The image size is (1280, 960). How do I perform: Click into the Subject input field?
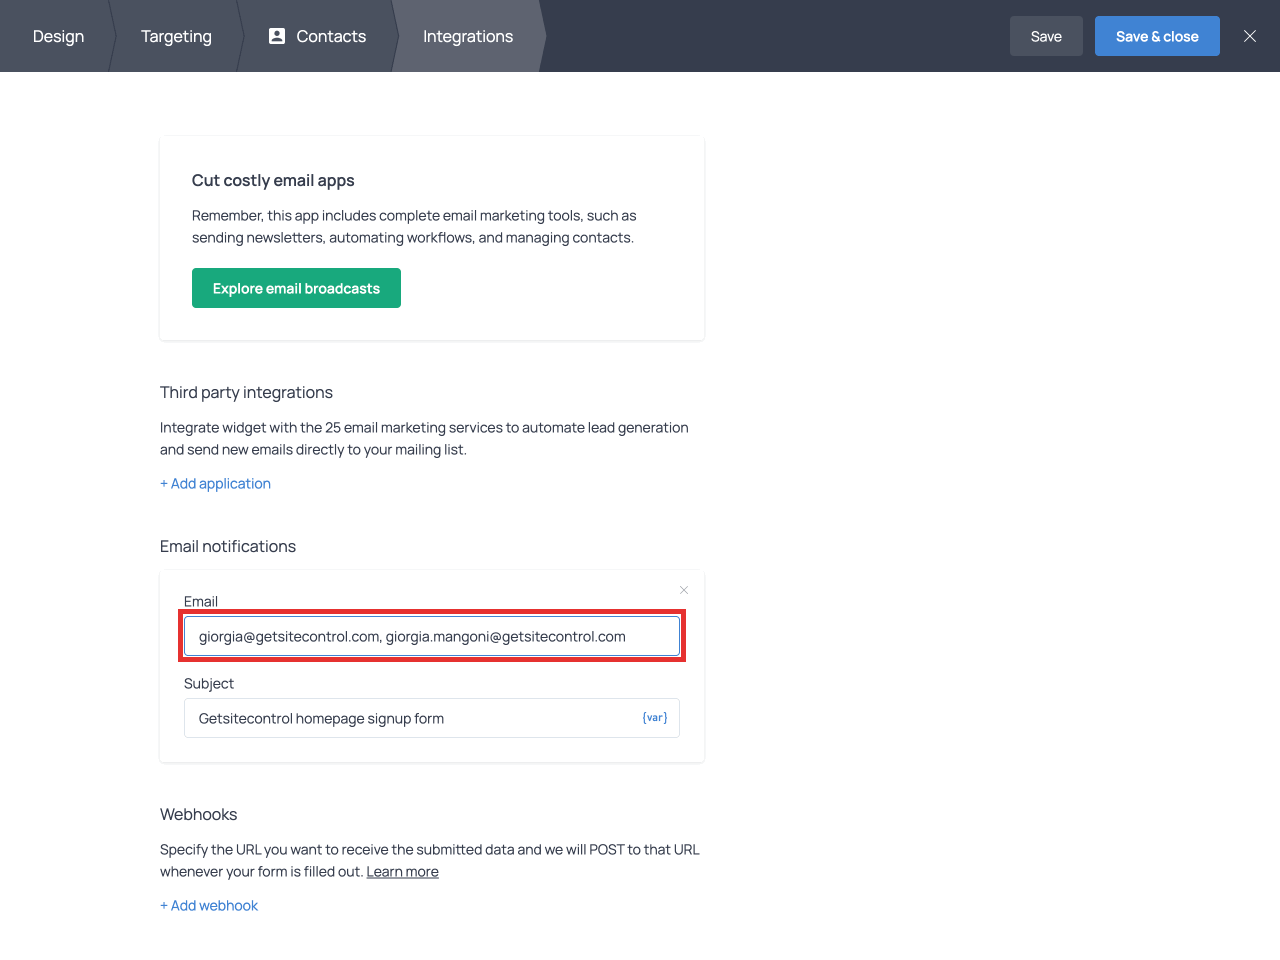coord(410,718)
